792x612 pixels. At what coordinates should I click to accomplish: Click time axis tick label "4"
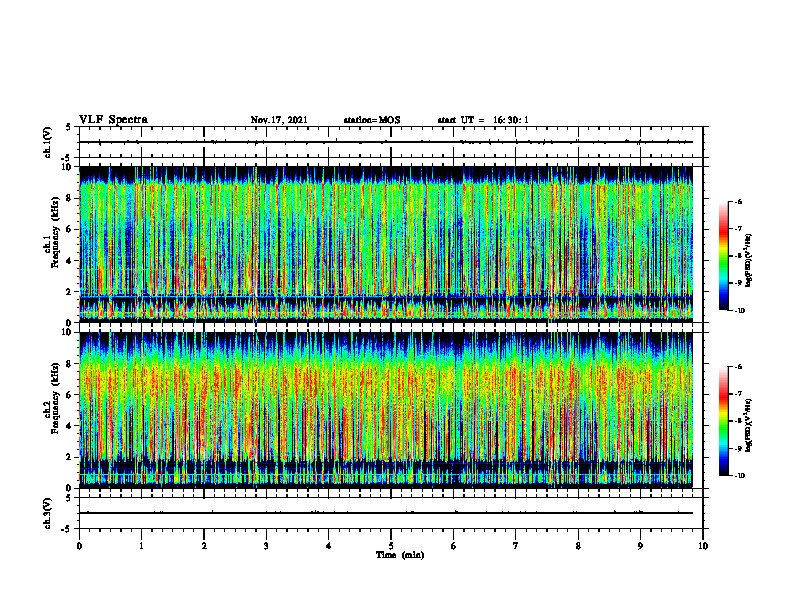click(329, 546)
